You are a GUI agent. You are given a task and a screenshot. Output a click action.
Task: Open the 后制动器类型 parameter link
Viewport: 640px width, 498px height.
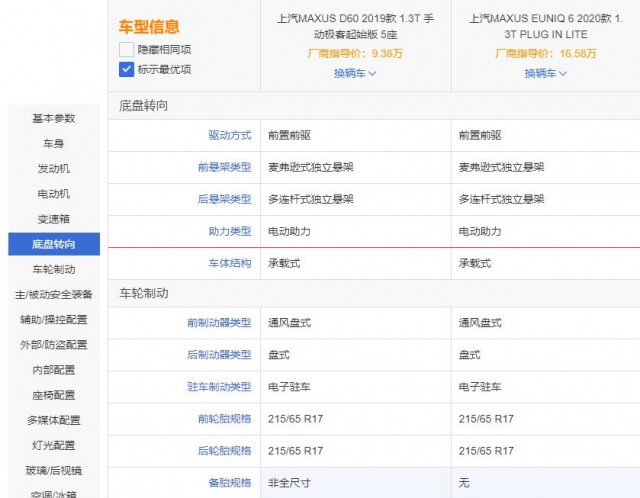click(x=219, y=355)
